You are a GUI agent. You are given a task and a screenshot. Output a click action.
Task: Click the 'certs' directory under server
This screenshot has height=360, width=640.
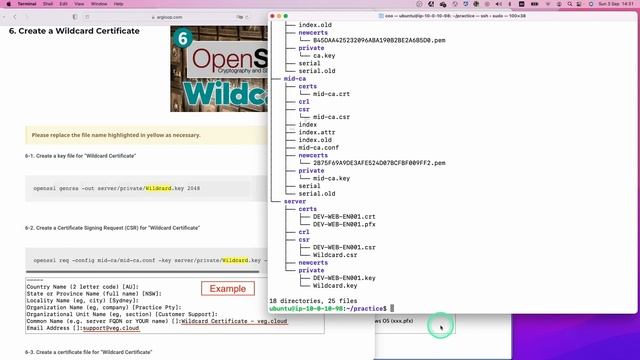pos(307,209)
